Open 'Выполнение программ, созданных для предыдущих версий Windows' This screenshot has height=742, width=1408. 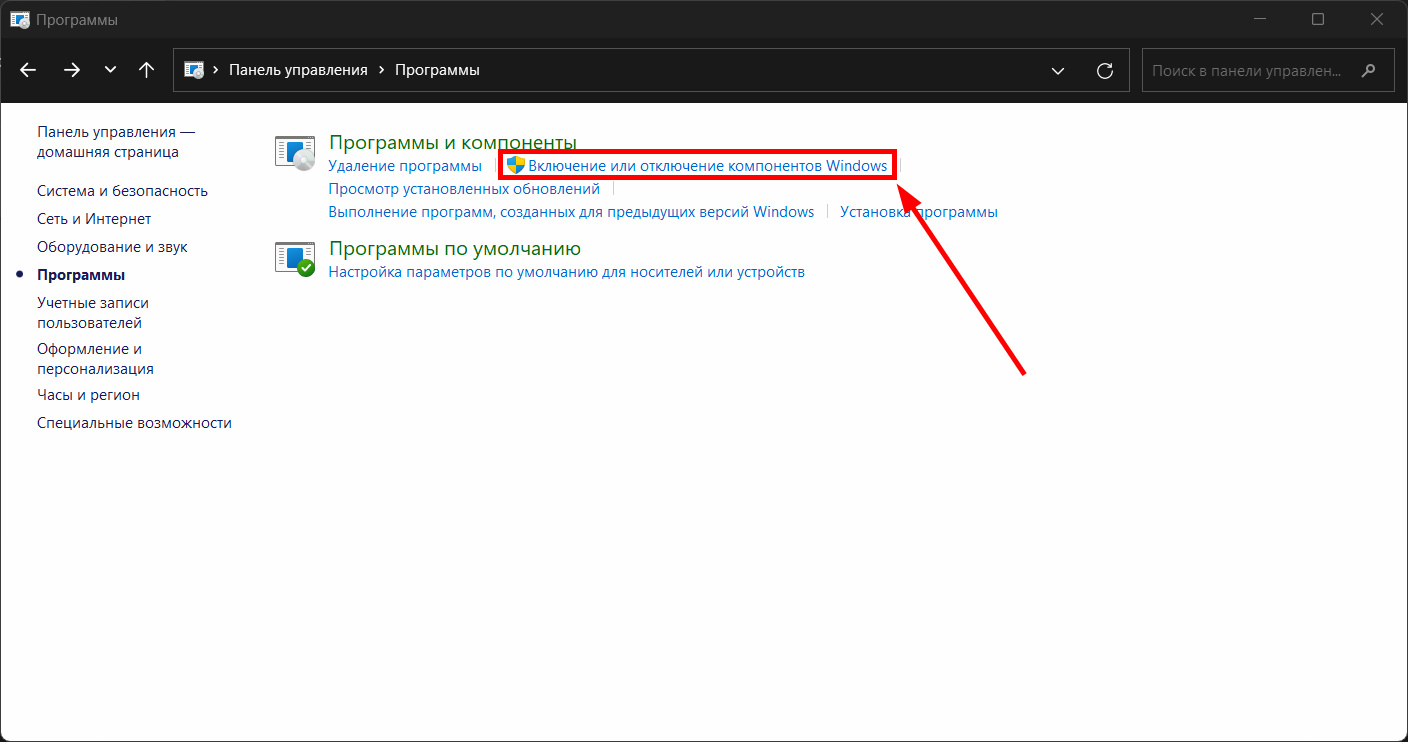point(571,211)
